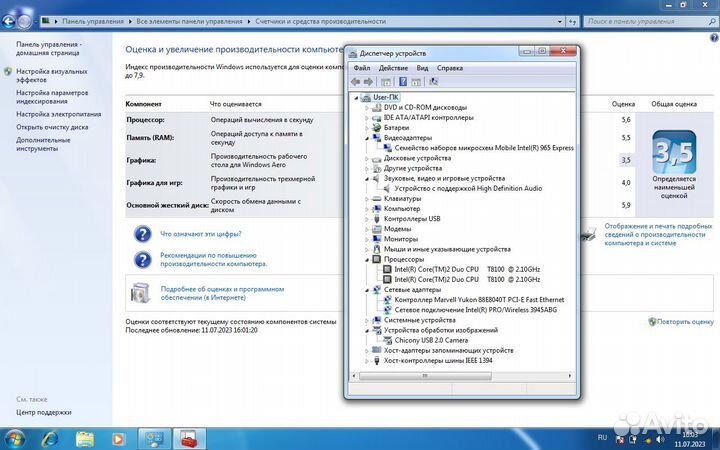
Task: Open the Файл menu in Device Manager
Action: click(361, 68)
